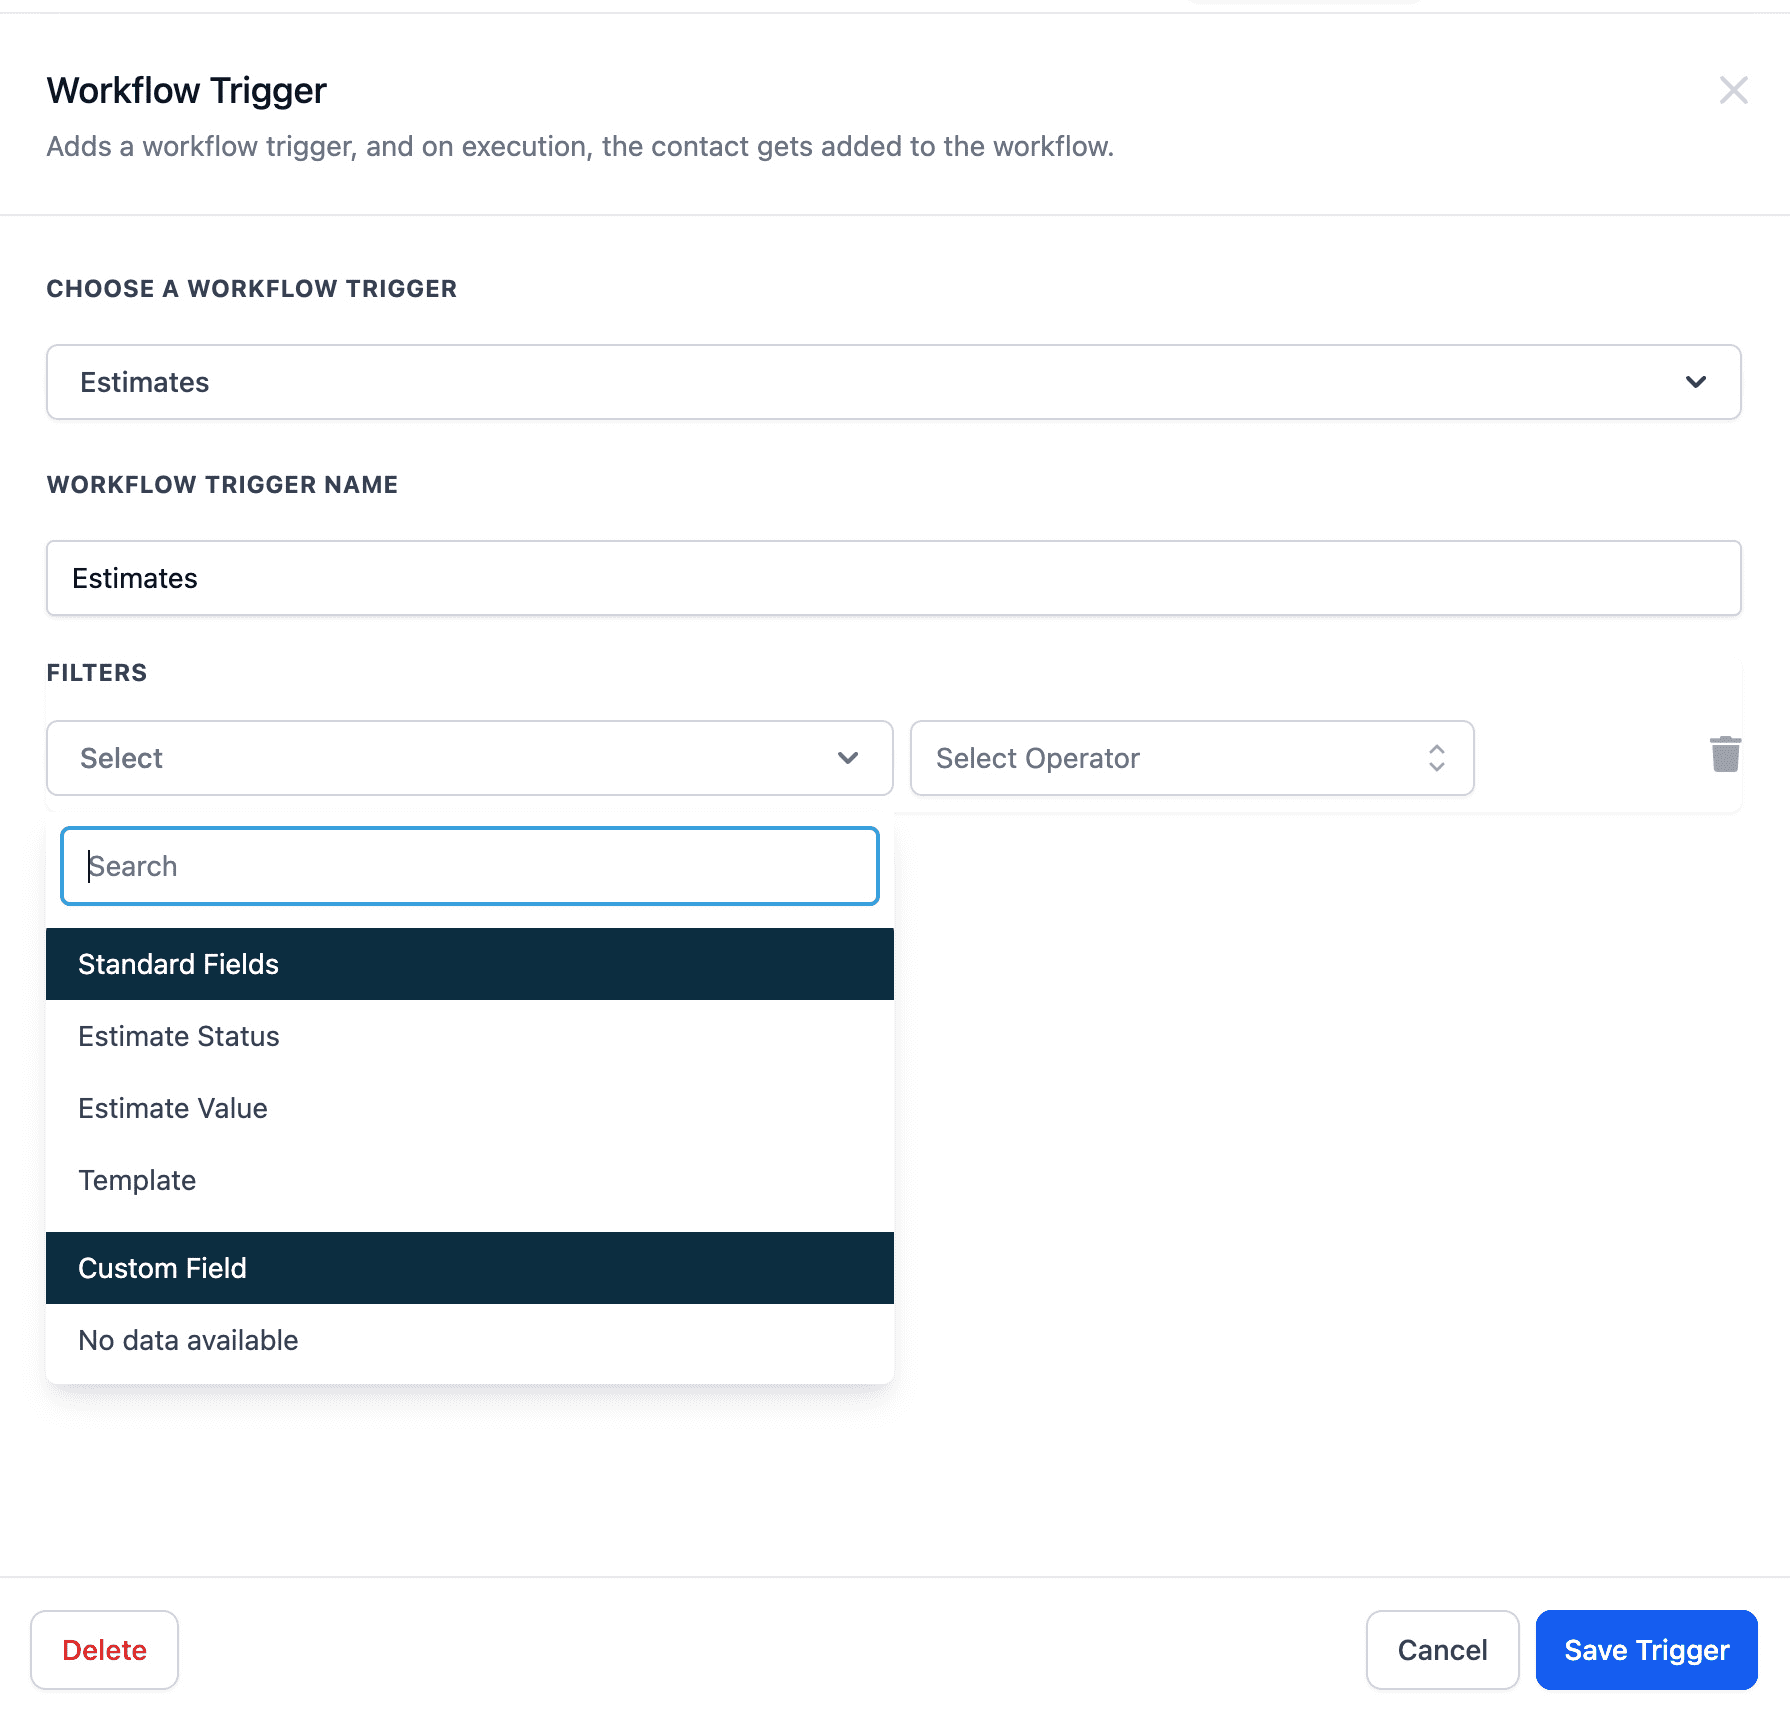Image resolution: width=1790 pixels, height=1722 pixels.
Task: Open the Select Operator dropdown
Action: [1192, 758]
